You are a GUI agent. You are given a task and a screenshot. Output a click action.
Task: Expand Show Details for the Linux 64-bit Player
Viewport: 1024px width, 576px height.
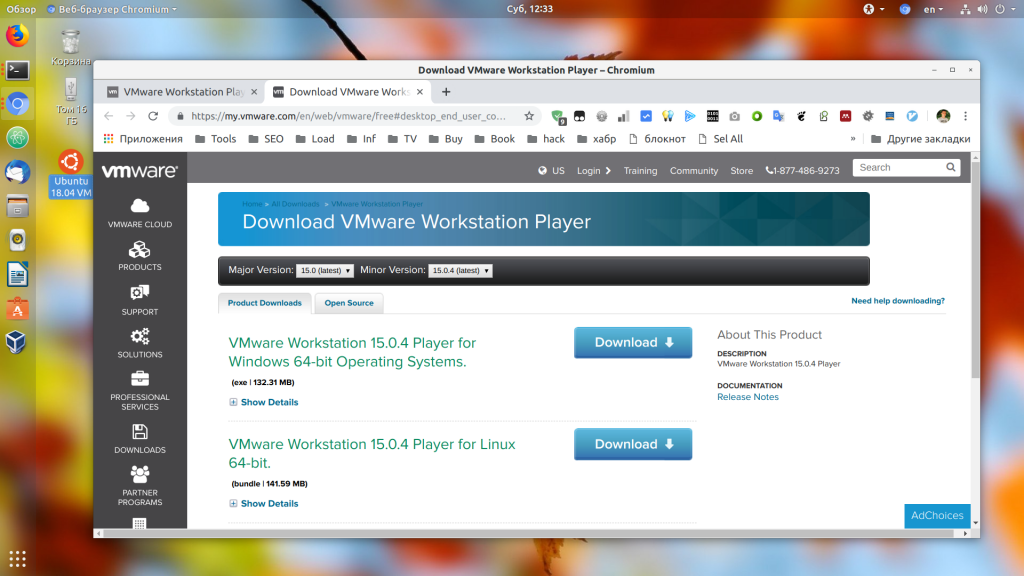point(264,503)
